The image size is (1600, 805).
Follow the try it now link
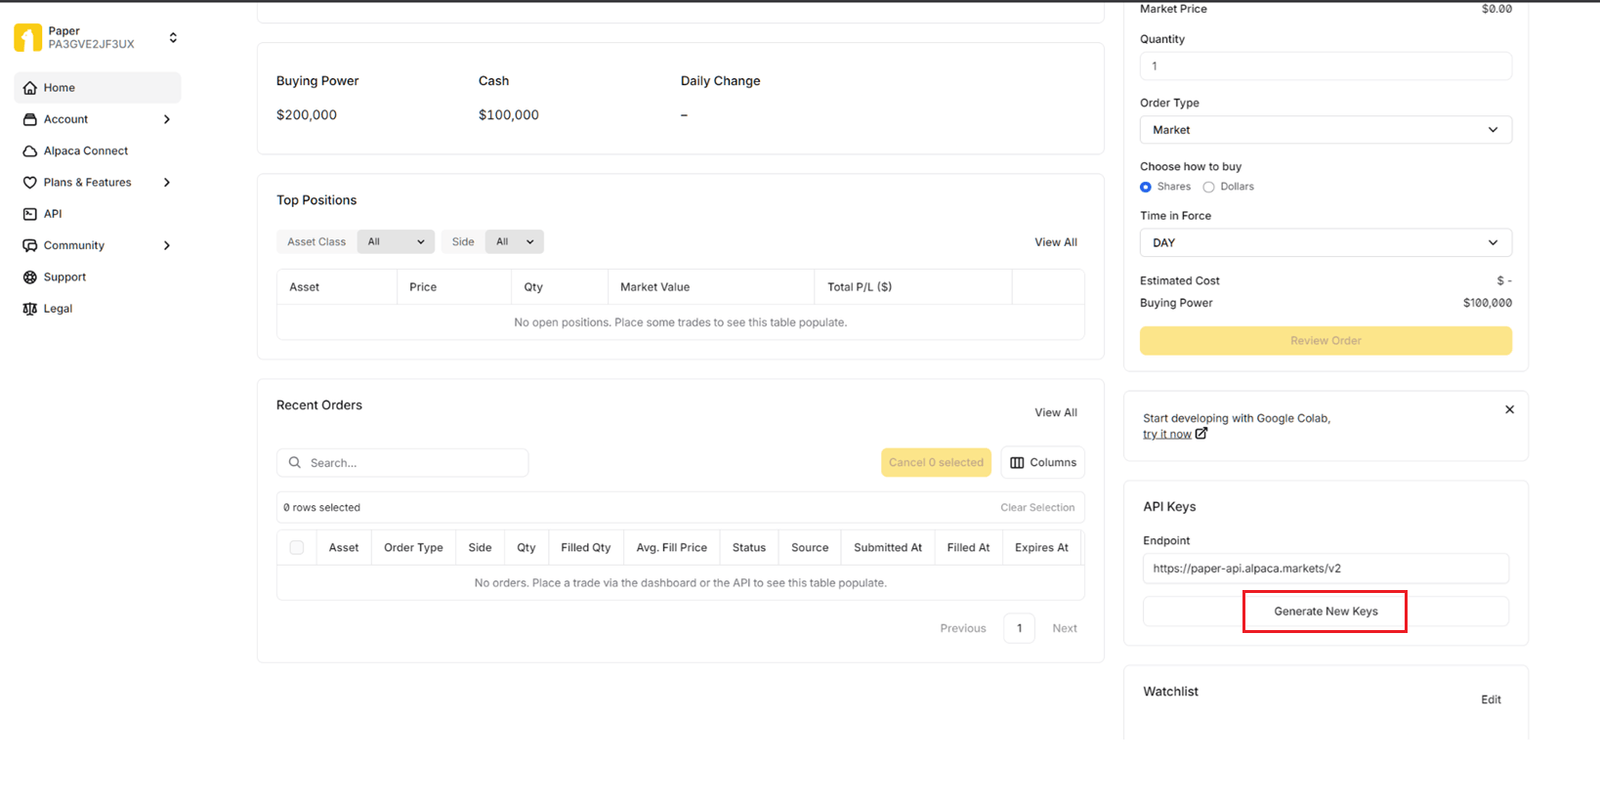pos(1167,434)
